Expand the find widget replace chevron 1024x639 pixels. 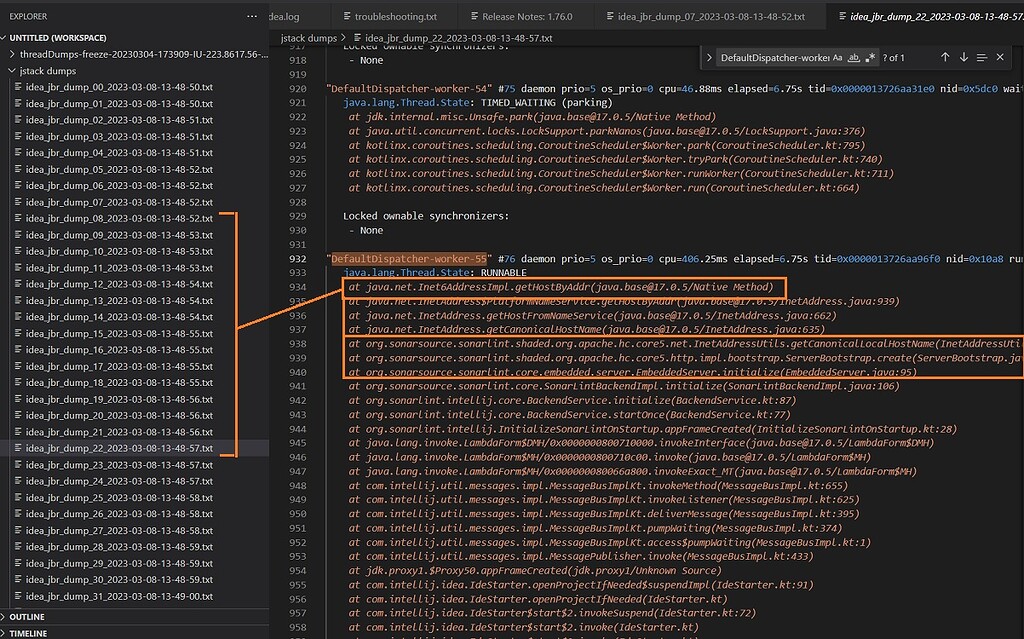point(709,57)
